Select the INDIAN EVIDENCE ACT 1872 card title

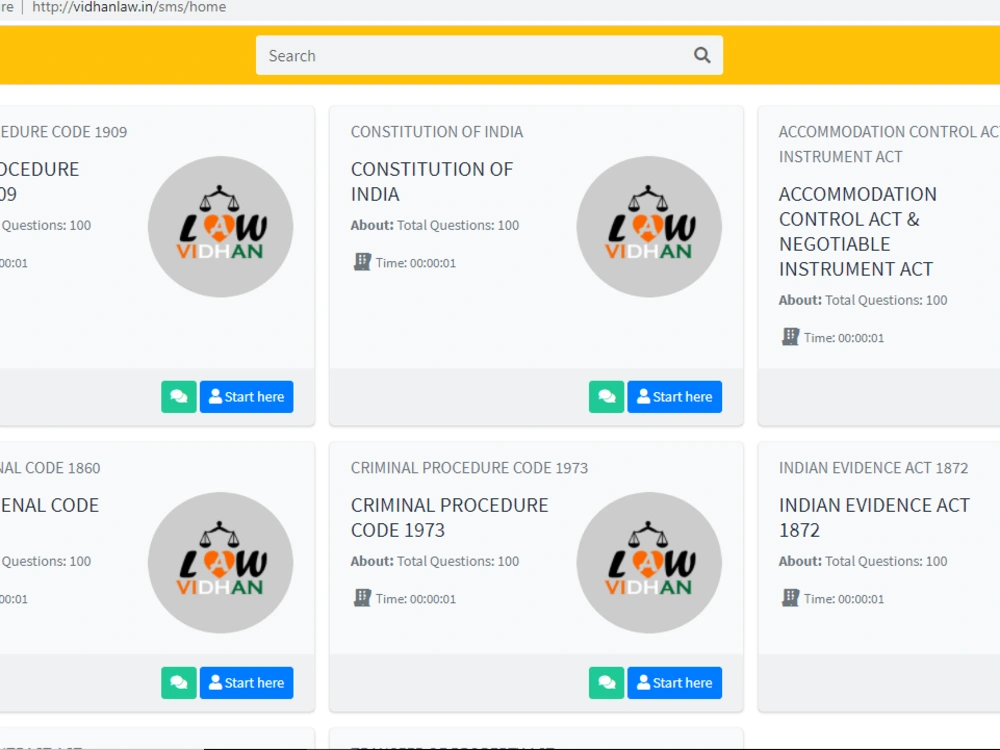(874, 517)
